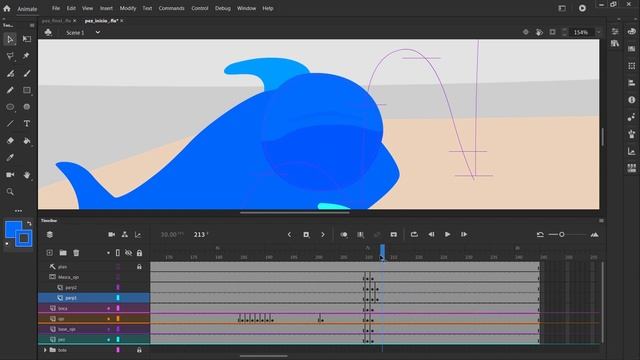Select the Zoom magnifier tool
The height and width of the screenshot is (360, 640).
point(10,191)
